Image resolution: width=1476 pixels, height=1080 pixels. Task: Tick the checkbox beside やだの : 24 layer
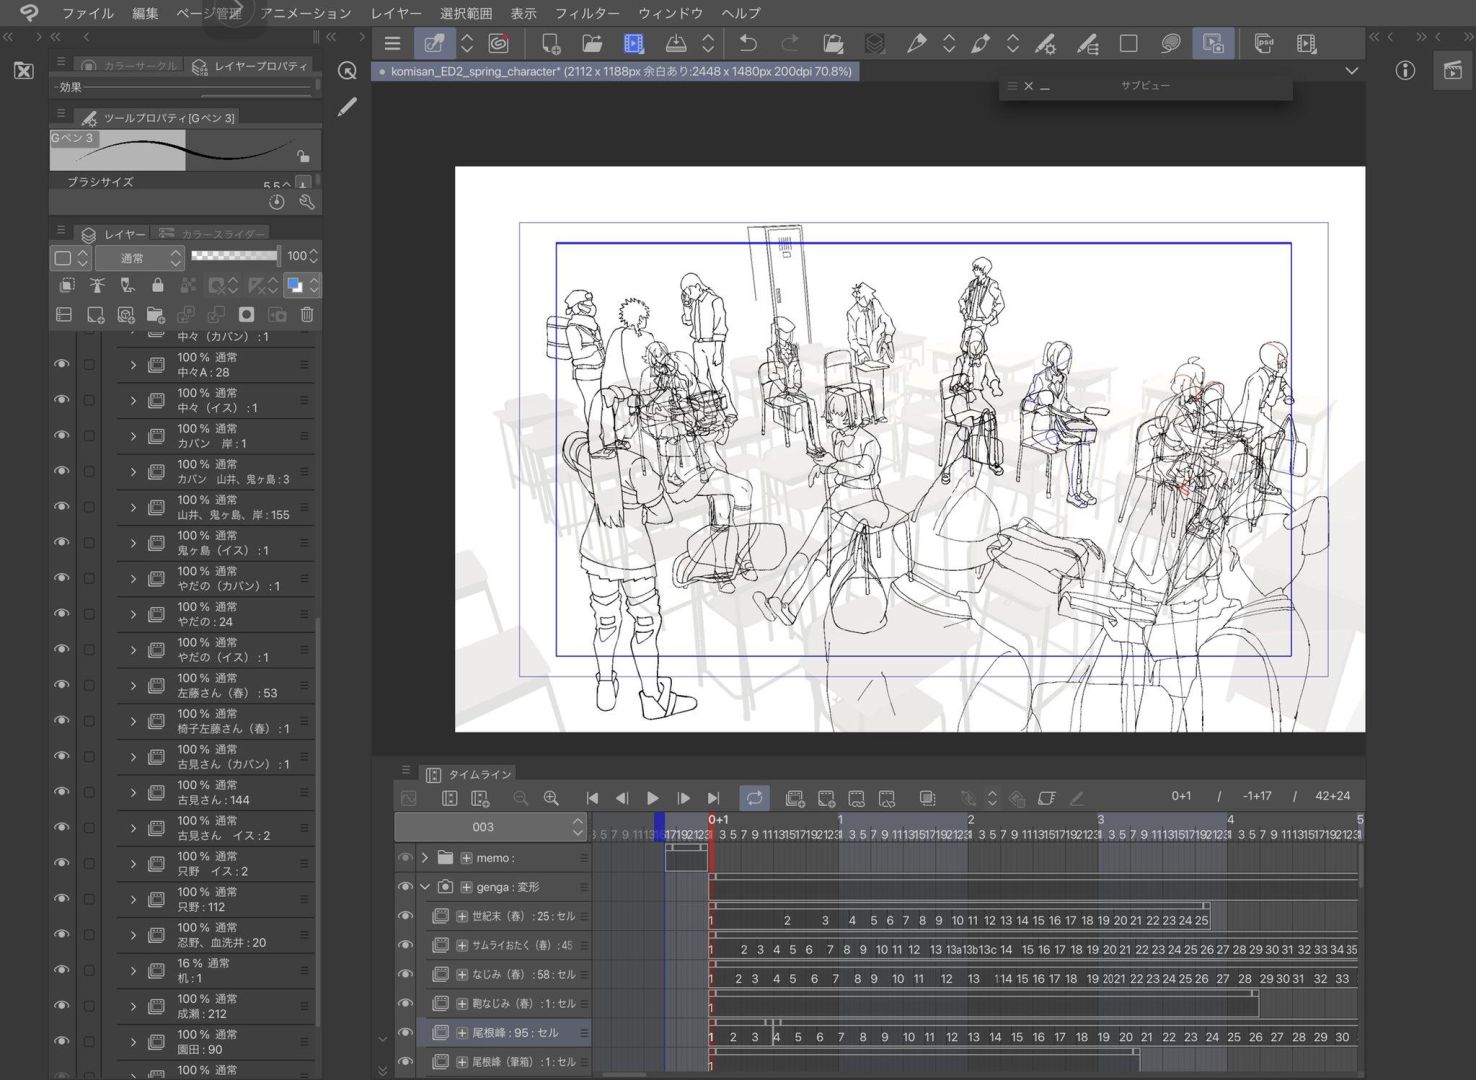[89, 614]
